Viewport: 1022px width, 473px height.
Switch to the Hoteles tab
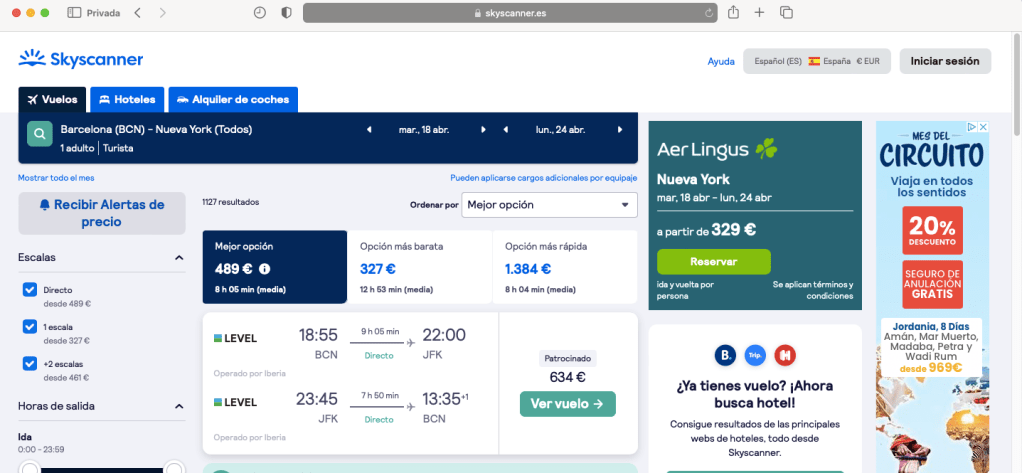coord(127,100)
